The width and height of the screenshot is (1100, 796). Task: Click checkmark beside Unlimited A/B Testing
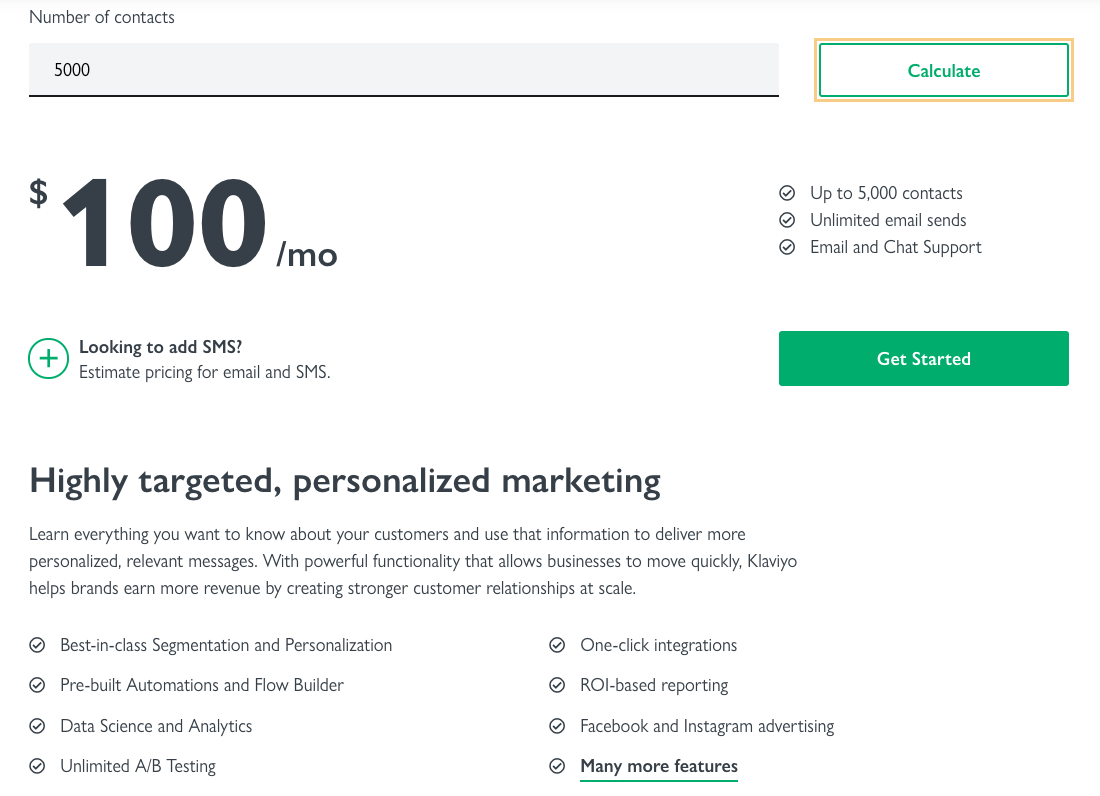(x=38, y=767)
